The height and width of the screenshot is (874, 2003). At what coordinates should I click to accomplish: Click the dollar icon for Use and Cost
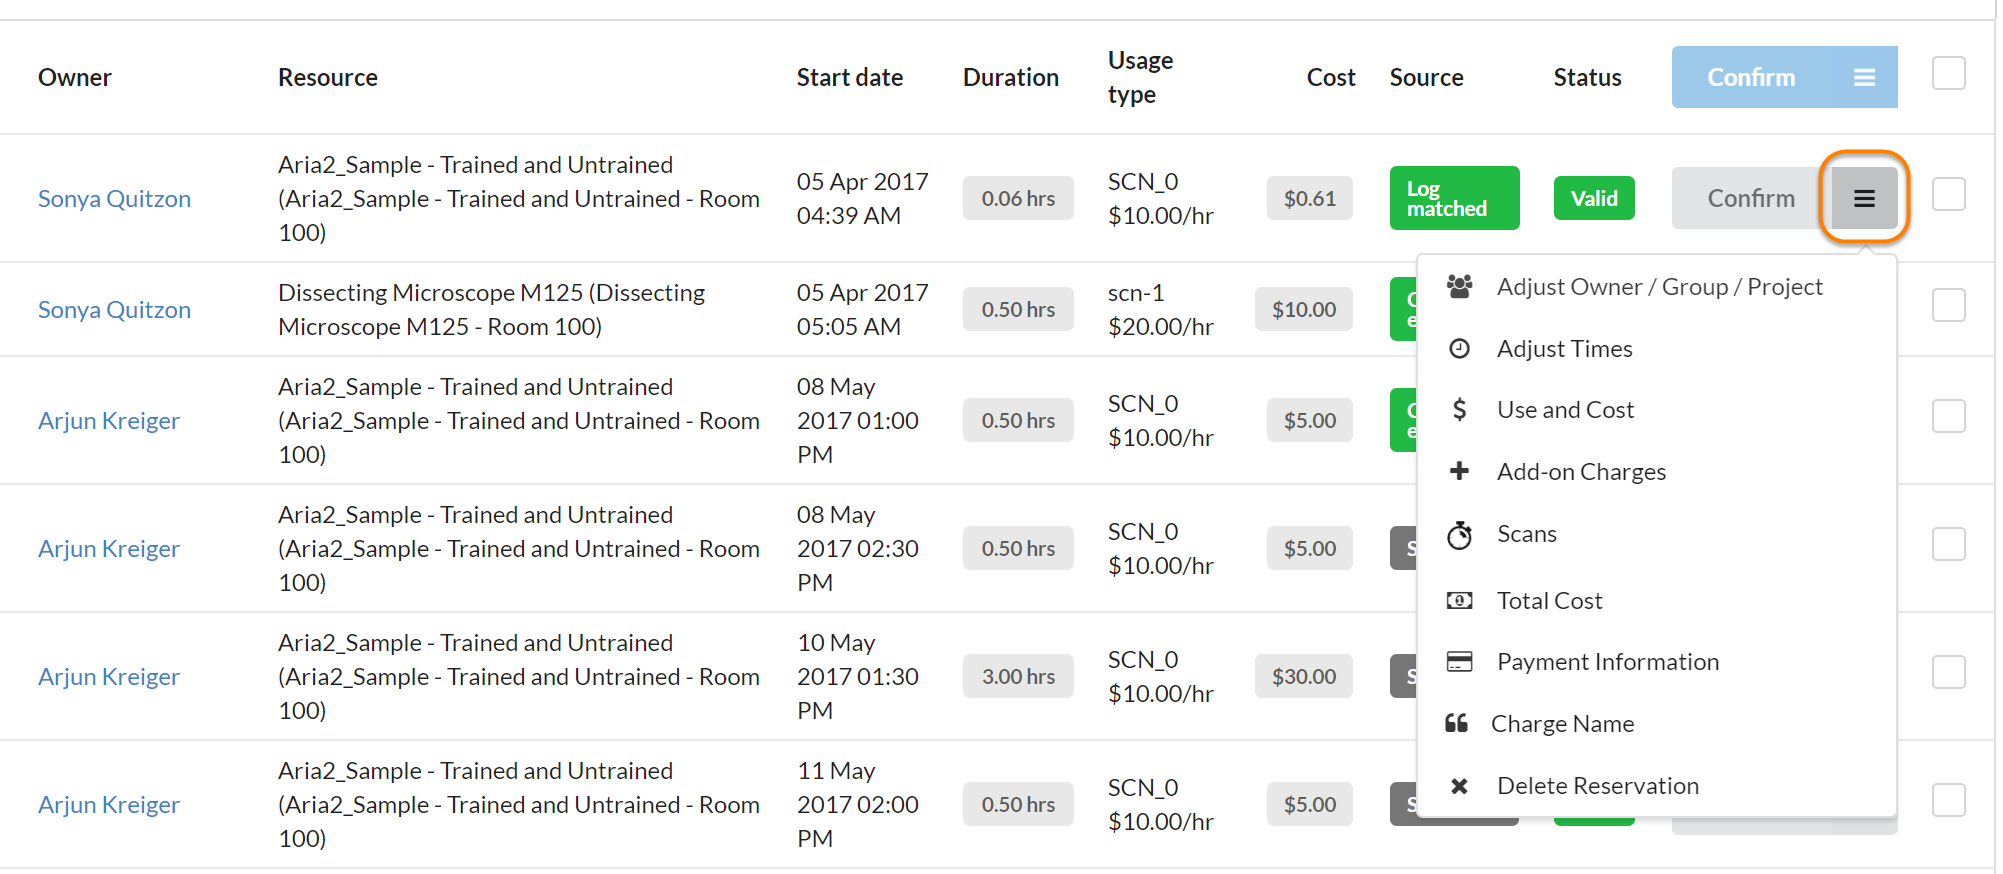(x=1459, y=410)
